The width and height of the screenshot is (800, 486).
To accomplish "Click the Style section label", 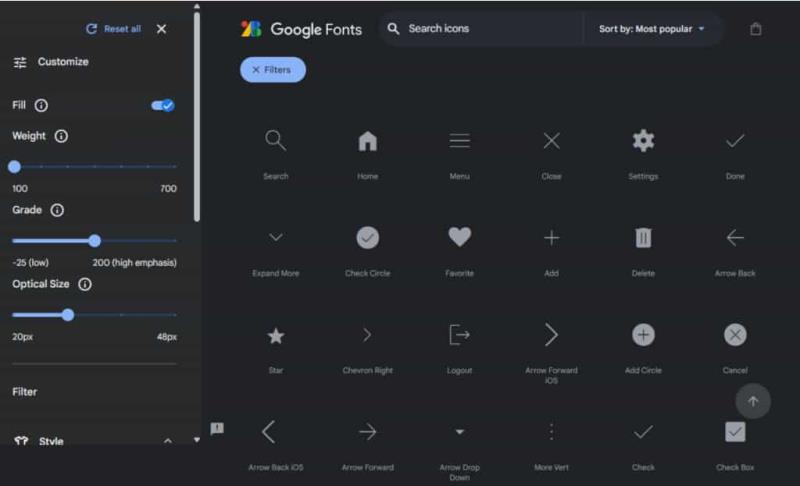I will tap(51, 441).
